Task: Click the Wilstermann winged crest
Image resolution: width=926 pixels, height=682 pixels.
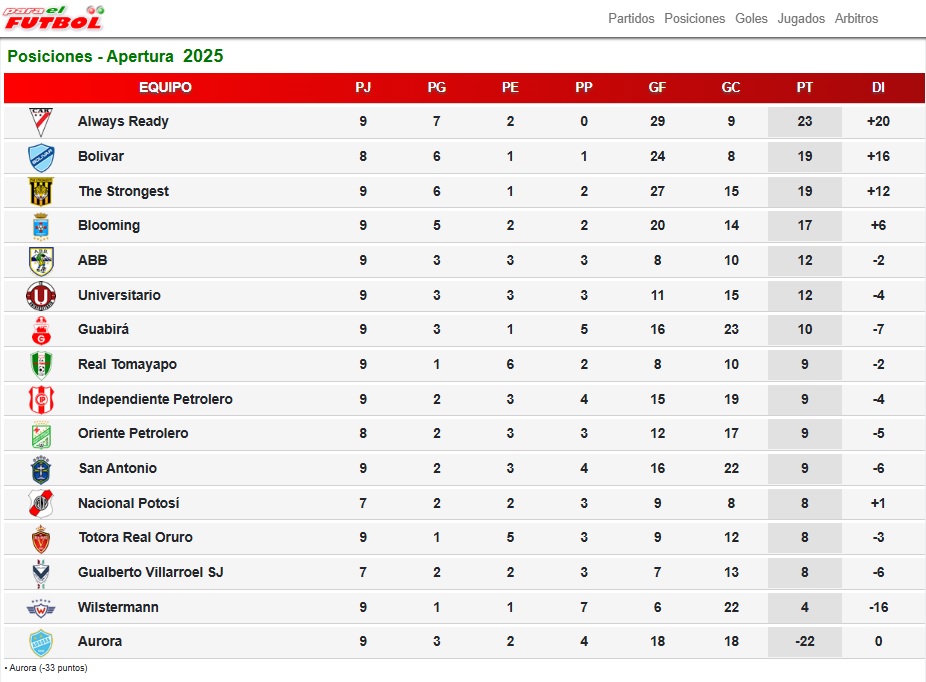Action: (x=41, y=608)
